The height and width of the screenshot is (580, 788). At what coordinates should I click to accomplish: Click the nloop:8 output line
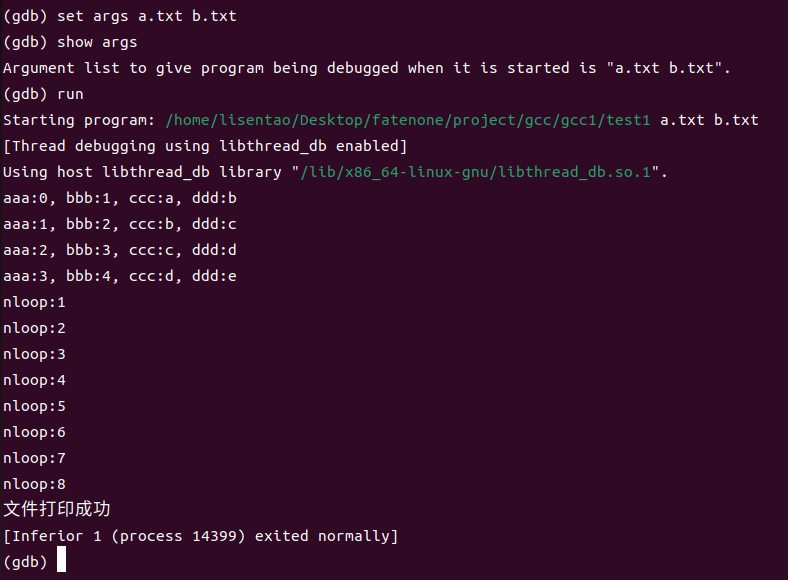(x=34, y=485)
